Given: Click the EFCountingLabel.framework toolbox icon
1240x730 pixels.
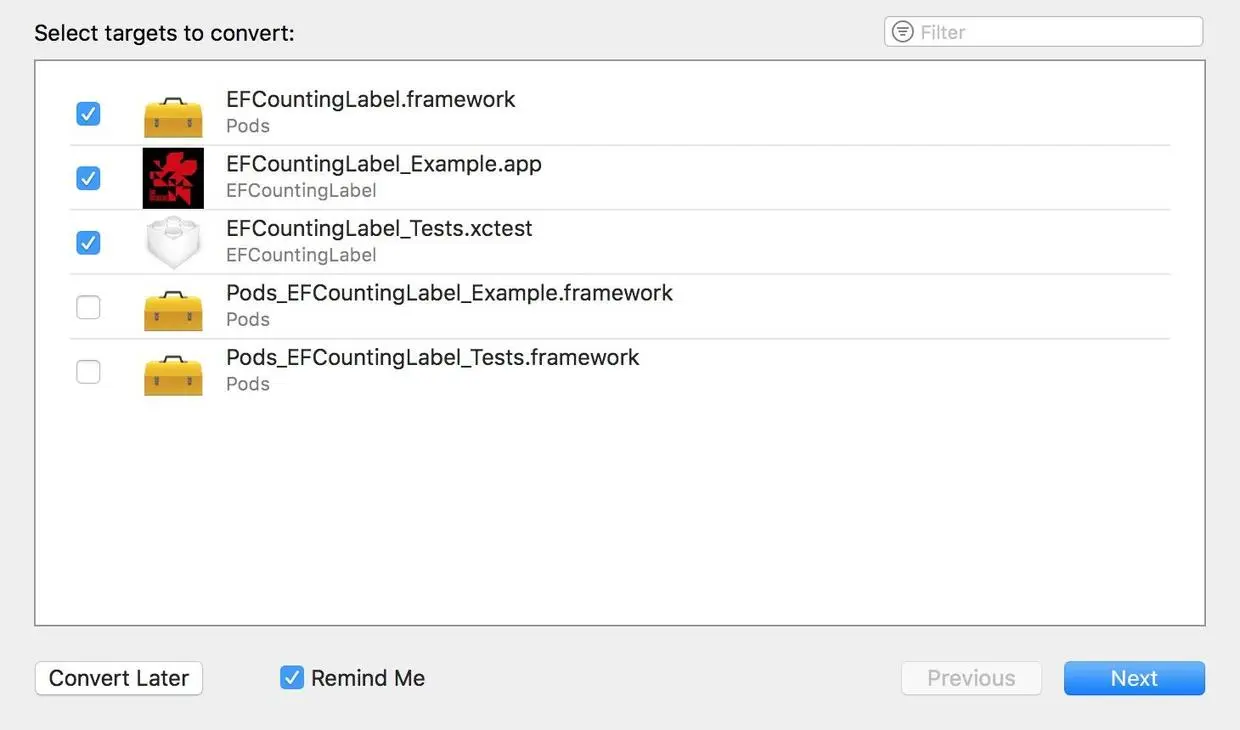Looking at the screenshot, I should [x=173, y=117].
